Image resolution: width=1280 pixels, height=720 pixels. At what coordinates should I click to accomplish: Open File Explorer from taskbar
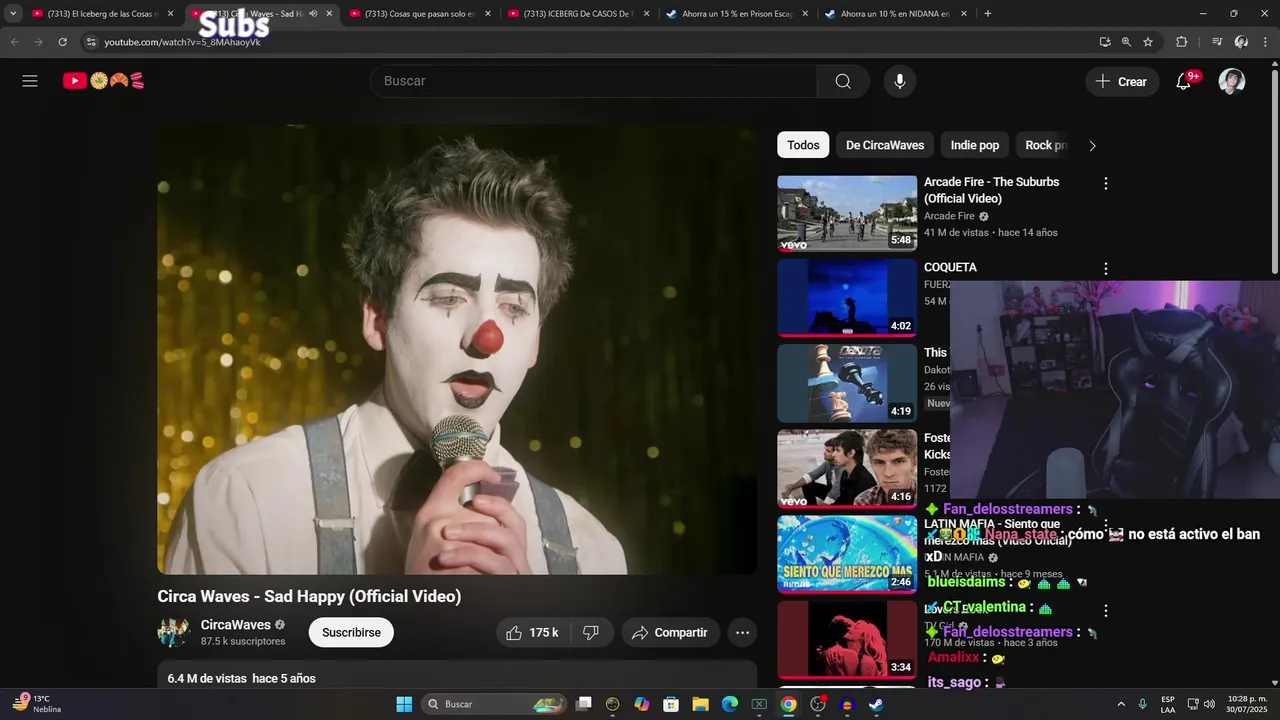pyautogui.click(x=700, y=704)
